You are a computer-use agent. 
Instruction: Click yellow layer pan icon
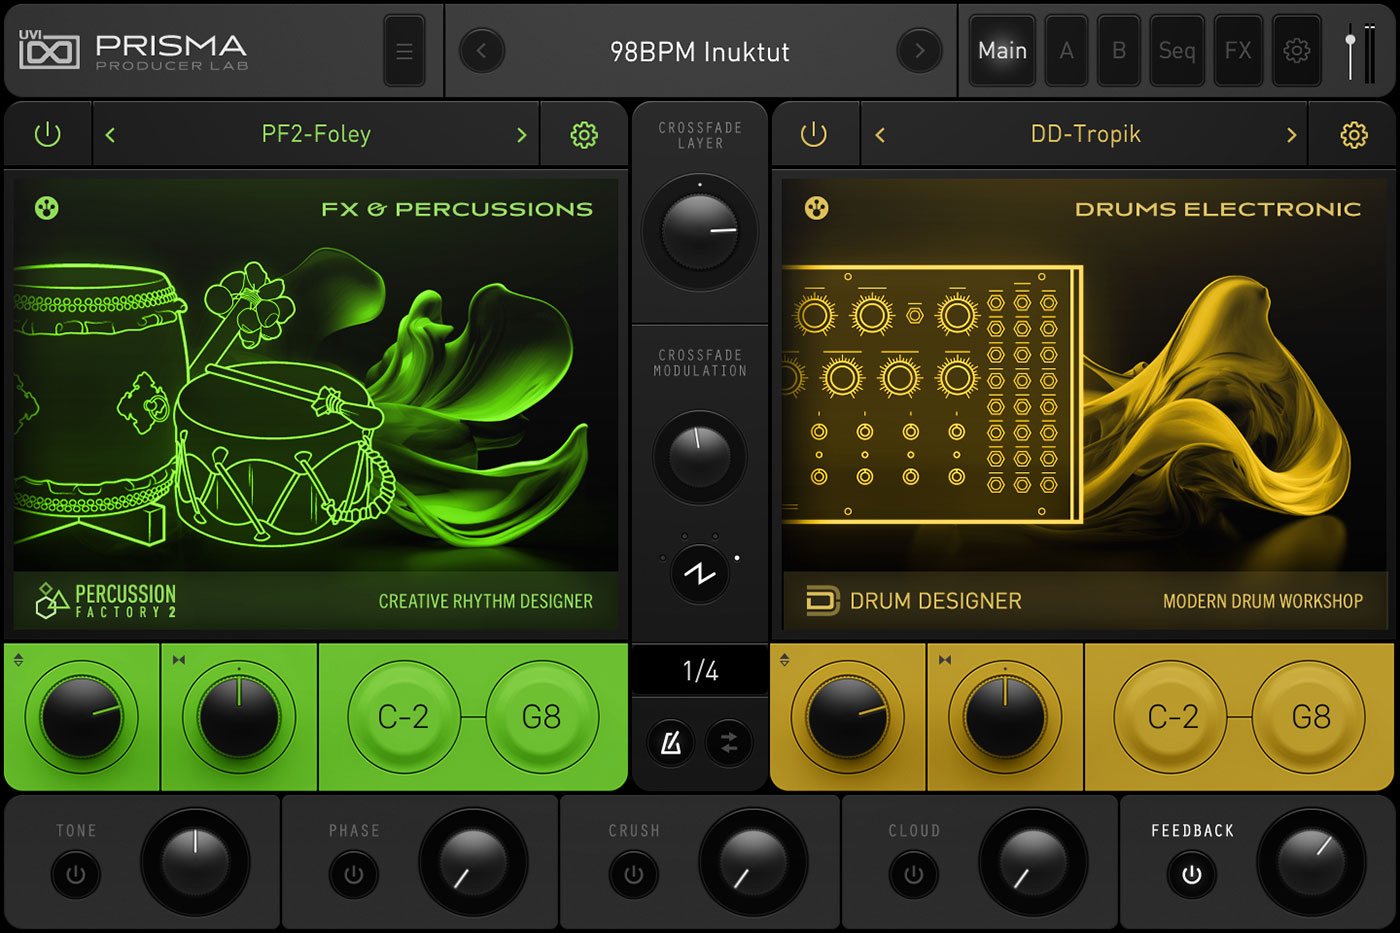(x=945, y=660)
